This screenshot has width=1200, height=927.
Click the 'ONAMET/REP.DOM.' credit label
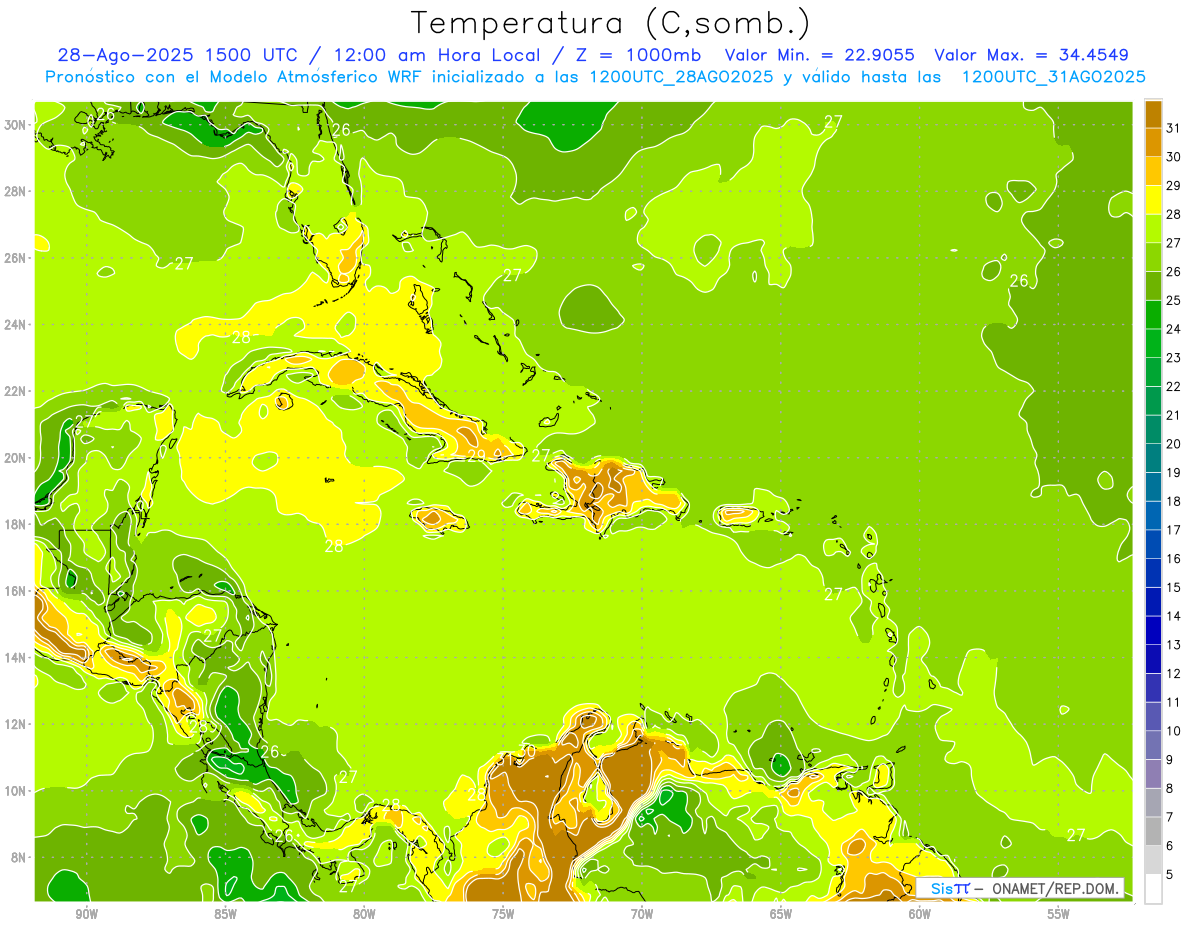pos(1054,888)
